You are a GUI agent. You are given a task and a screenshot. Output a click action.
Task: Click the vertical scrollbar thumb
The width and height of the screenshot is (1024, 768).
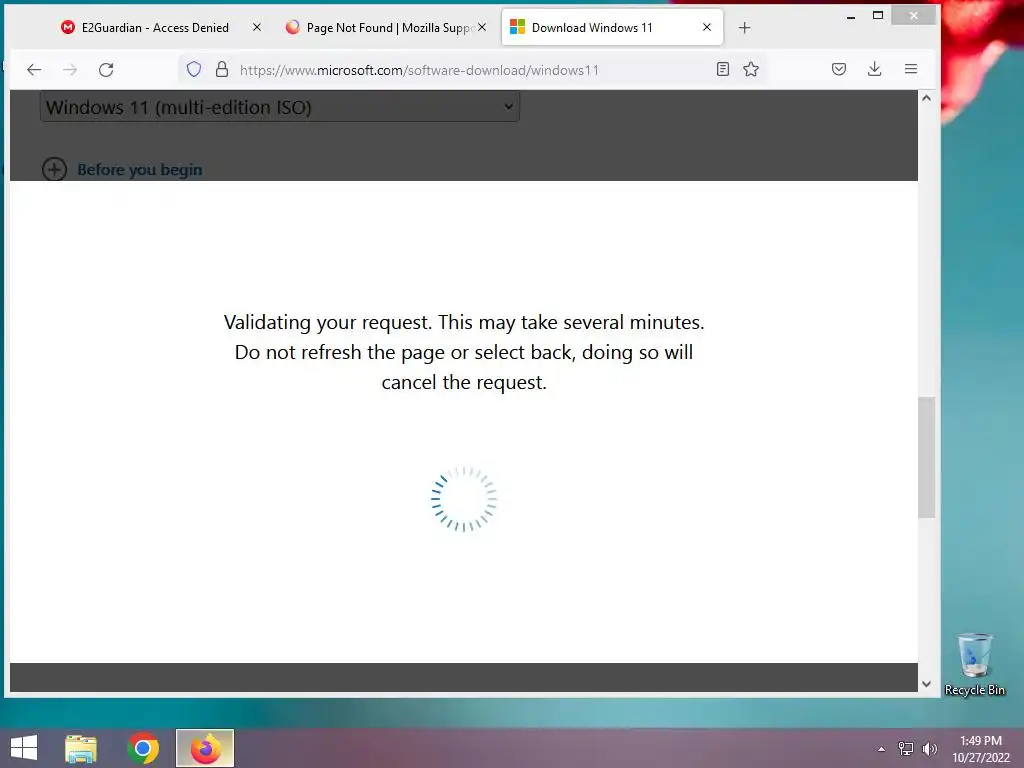[926, 457]
